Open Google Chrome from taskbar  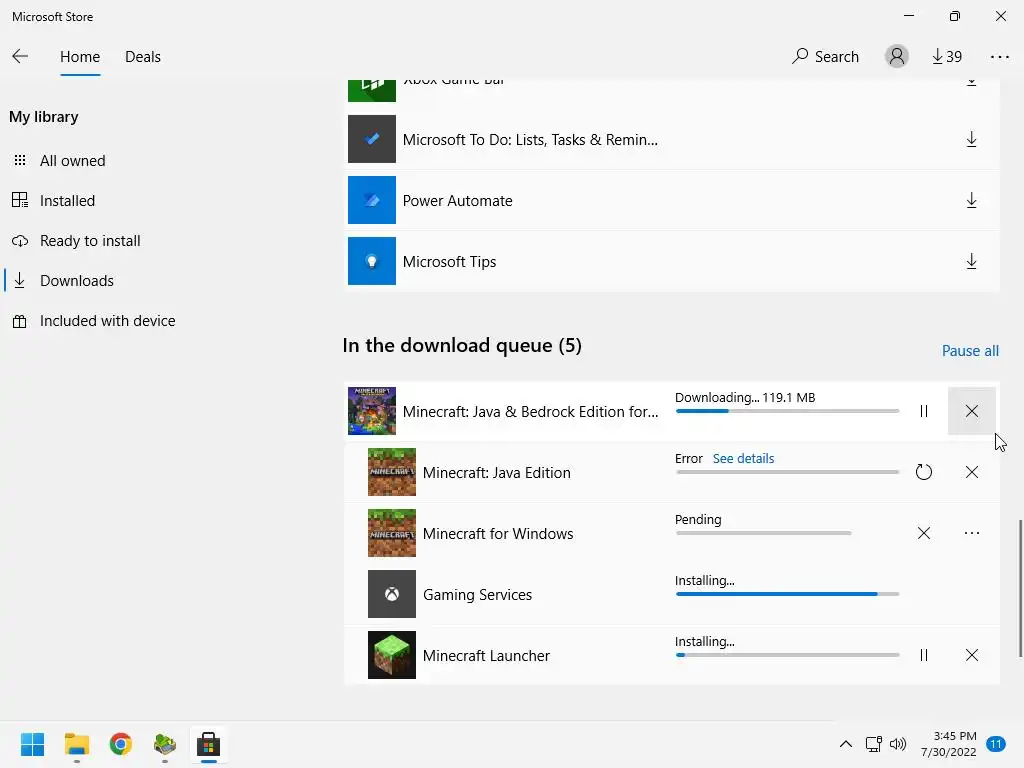[120, 744]
